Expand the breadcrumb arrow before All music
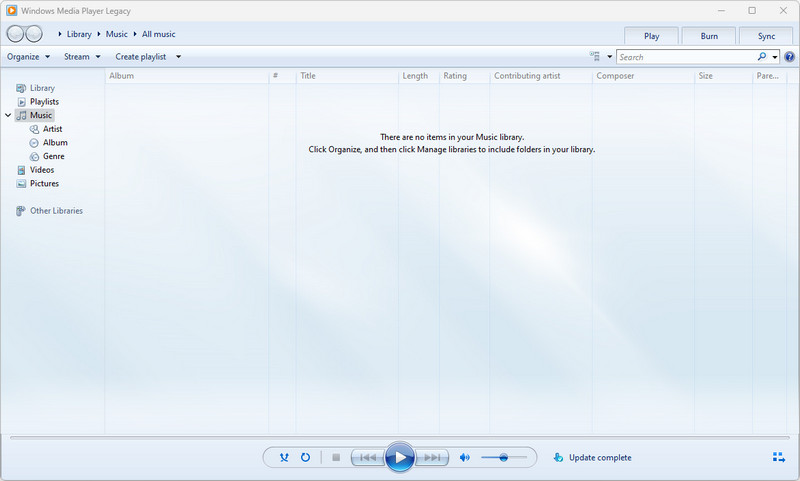The image size is (800, 481). [135, 34]
